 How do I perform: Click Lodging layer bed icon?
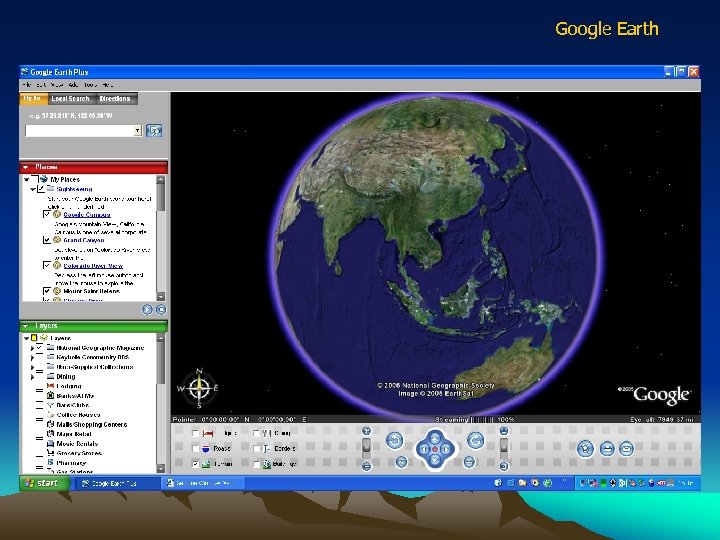[x=51, y=386]
